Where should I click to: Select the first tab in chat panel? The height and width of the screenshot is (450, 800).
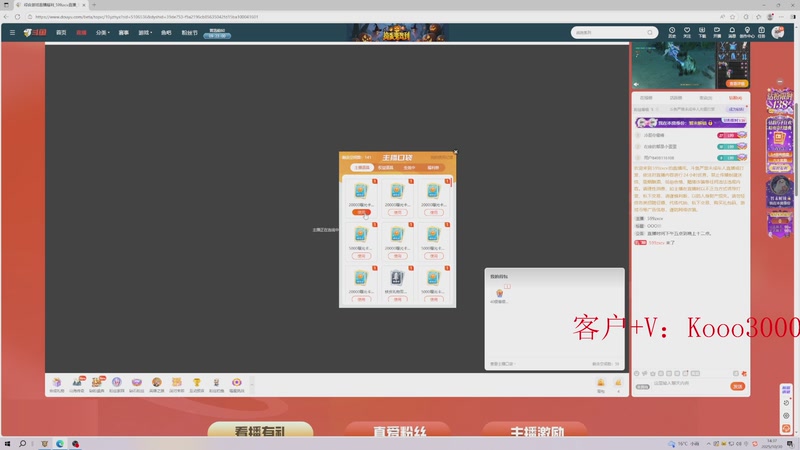point(646,97)
